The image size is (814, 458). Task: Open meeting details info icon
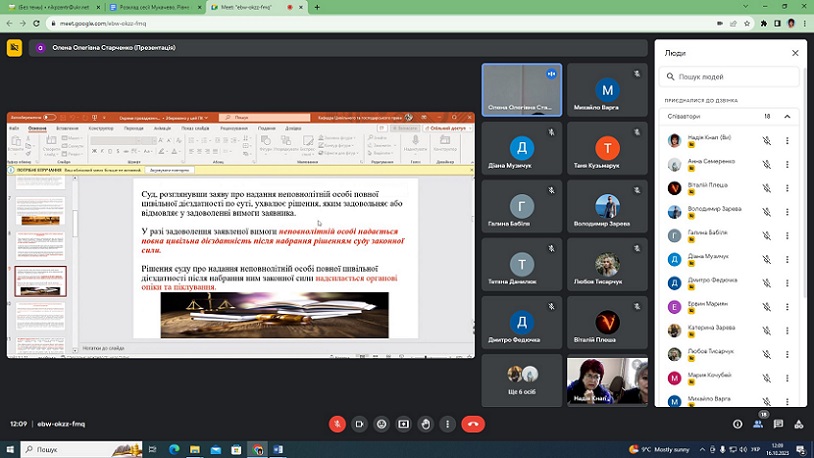(x=737, y=424)
